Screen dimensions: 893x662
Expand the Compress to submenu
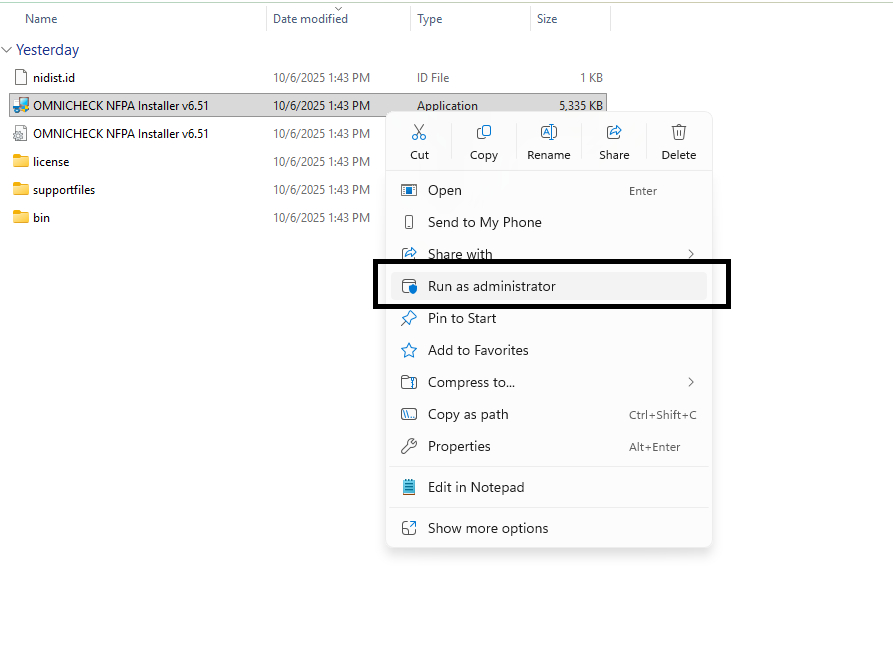click(691, 382)
